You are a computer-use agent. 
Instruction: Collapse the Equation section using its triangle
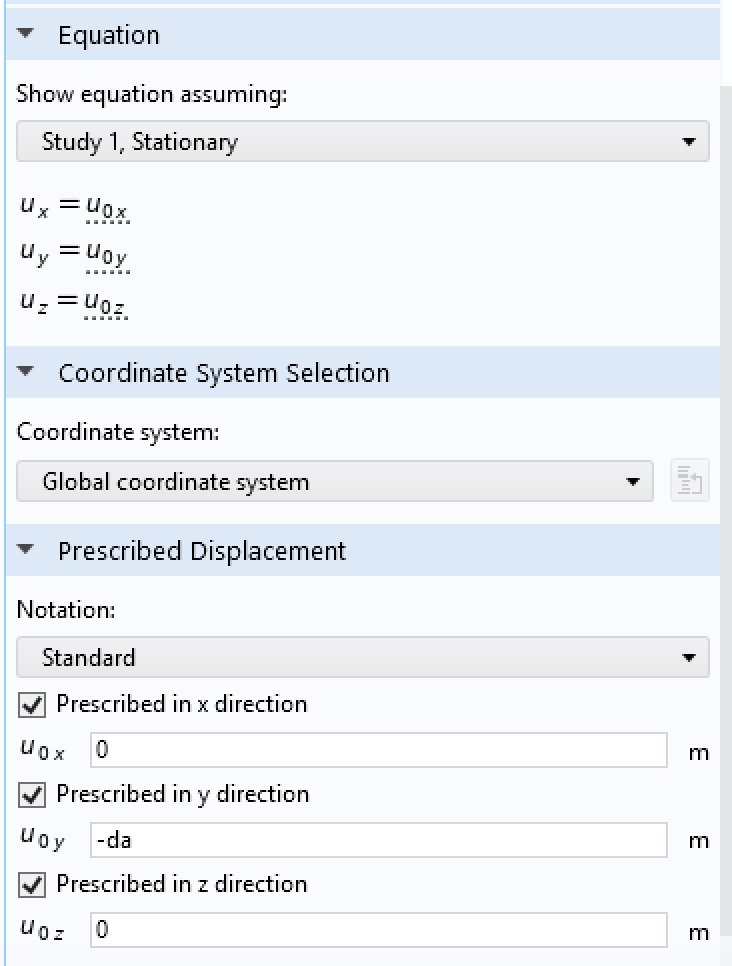coord(27,35)
